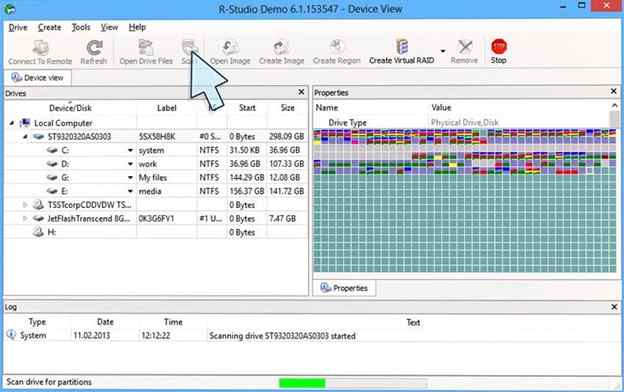Click the System log entry info icon
Screen dimensions: 624x392
click(11, 335)
